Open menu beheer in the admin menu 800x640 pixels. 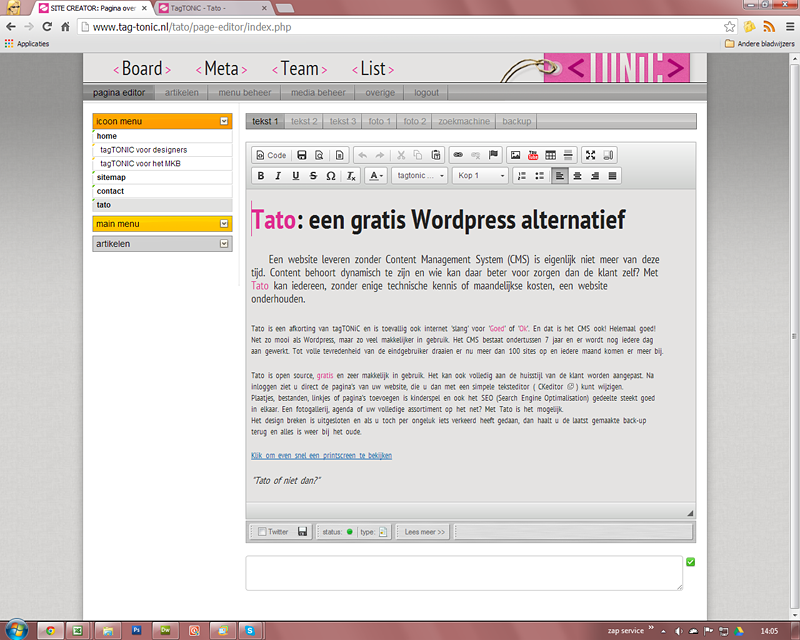click(x=245, y=92)
